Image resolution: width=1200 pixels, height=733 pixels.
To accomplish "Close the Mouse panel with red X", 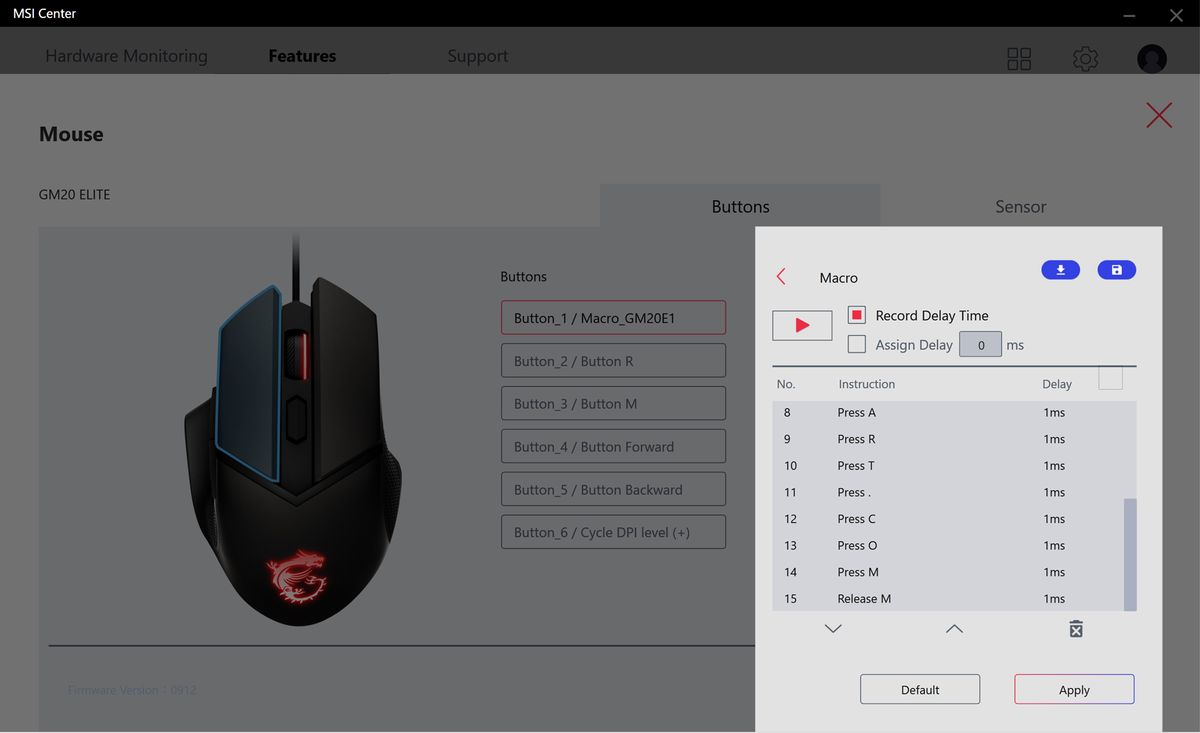I will [1159, 115].
